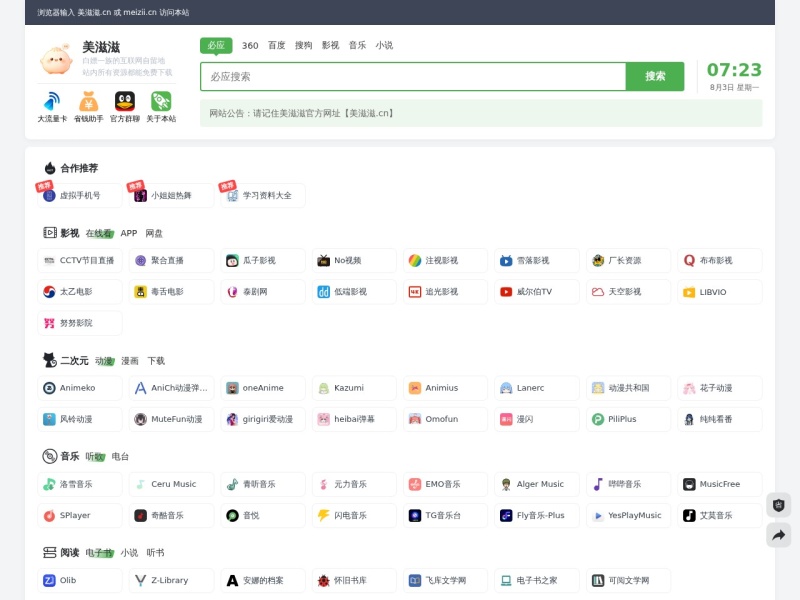Click the Kazumi icon
The image size is (800, 600).
coord(323,388)
